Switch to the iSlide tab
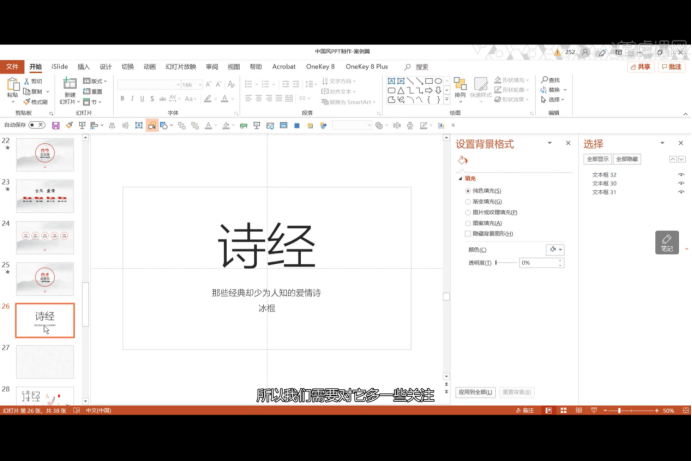The height and width of the screenshot is (461, 692). click(x=60, y=67)
